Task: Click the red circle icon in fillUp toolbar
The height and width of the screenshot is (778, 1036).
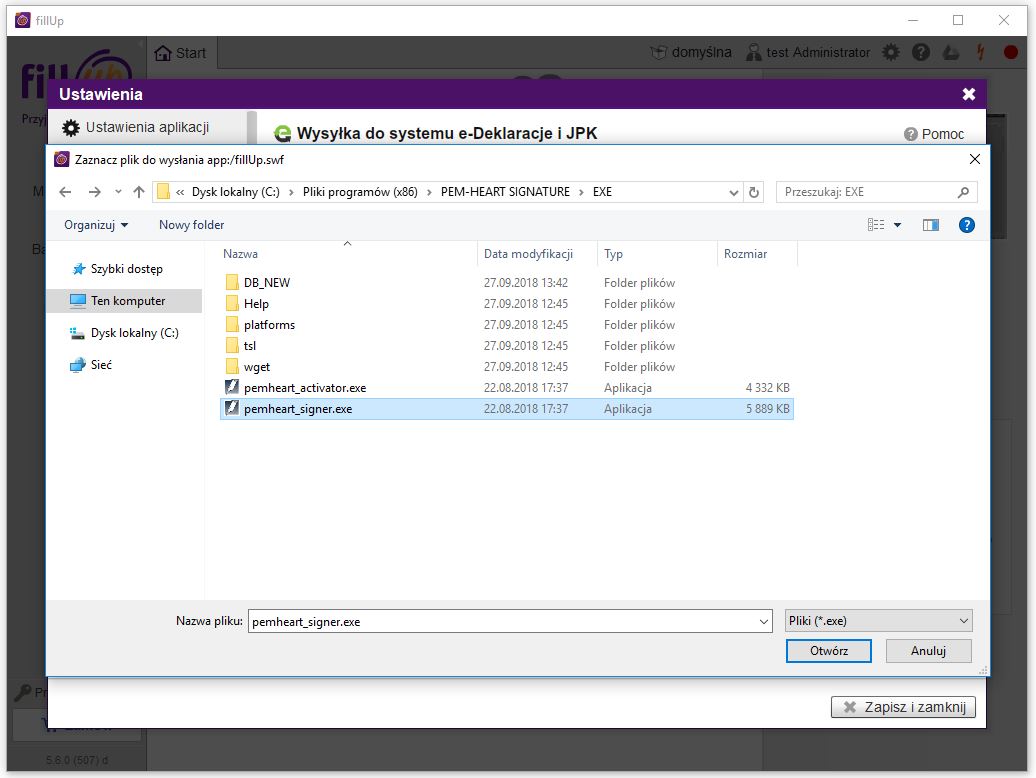Action: point(1010,52)
